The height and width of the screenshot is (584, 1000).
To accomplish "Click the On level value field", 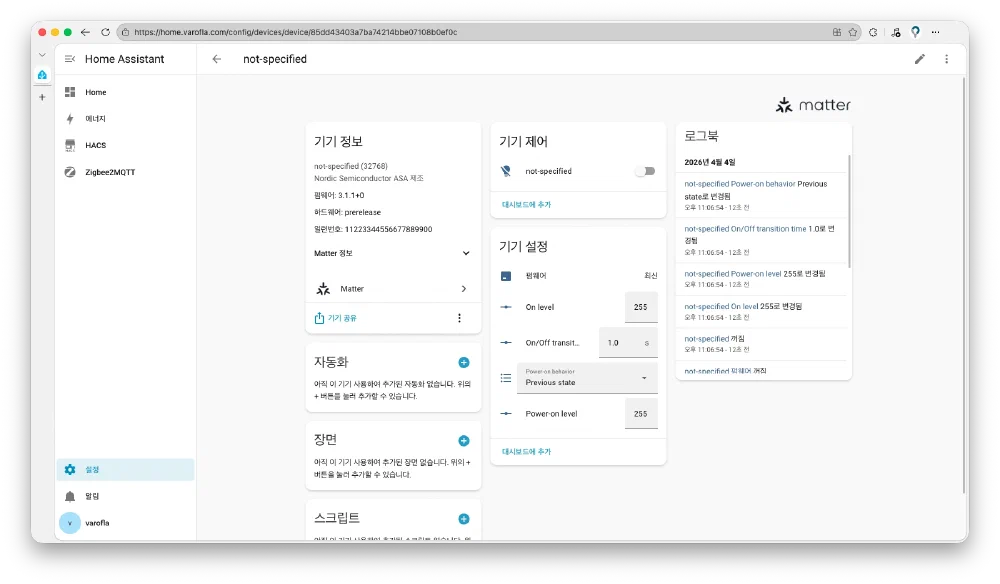I will coord(640,307).
